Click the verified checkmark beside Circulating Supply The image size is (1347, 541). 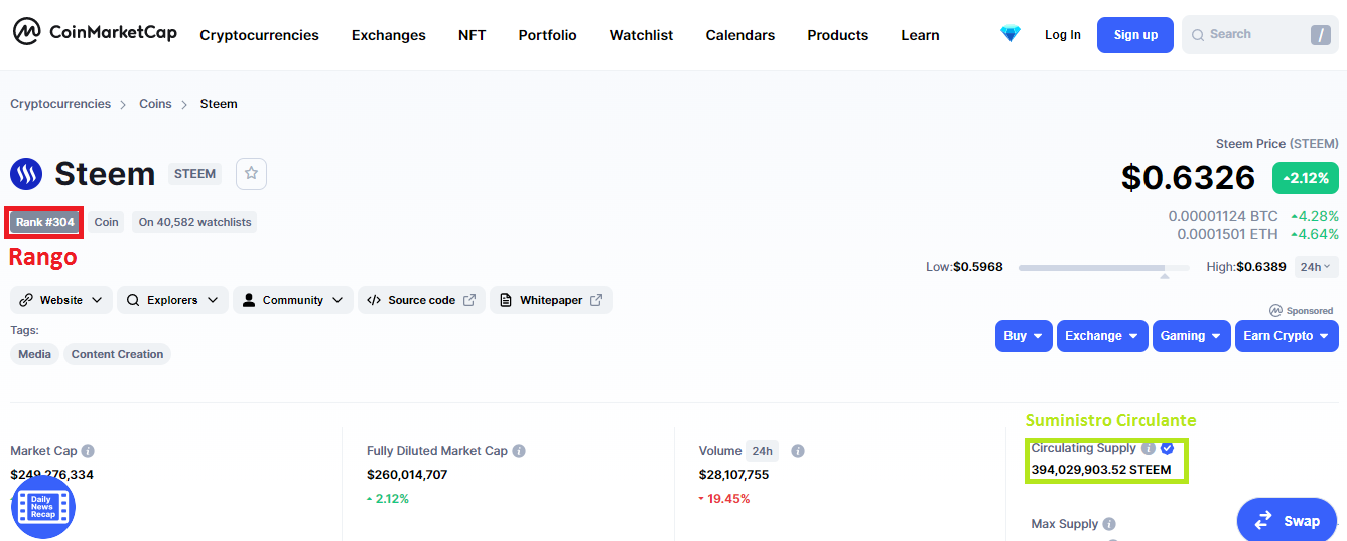point(1167,448)
